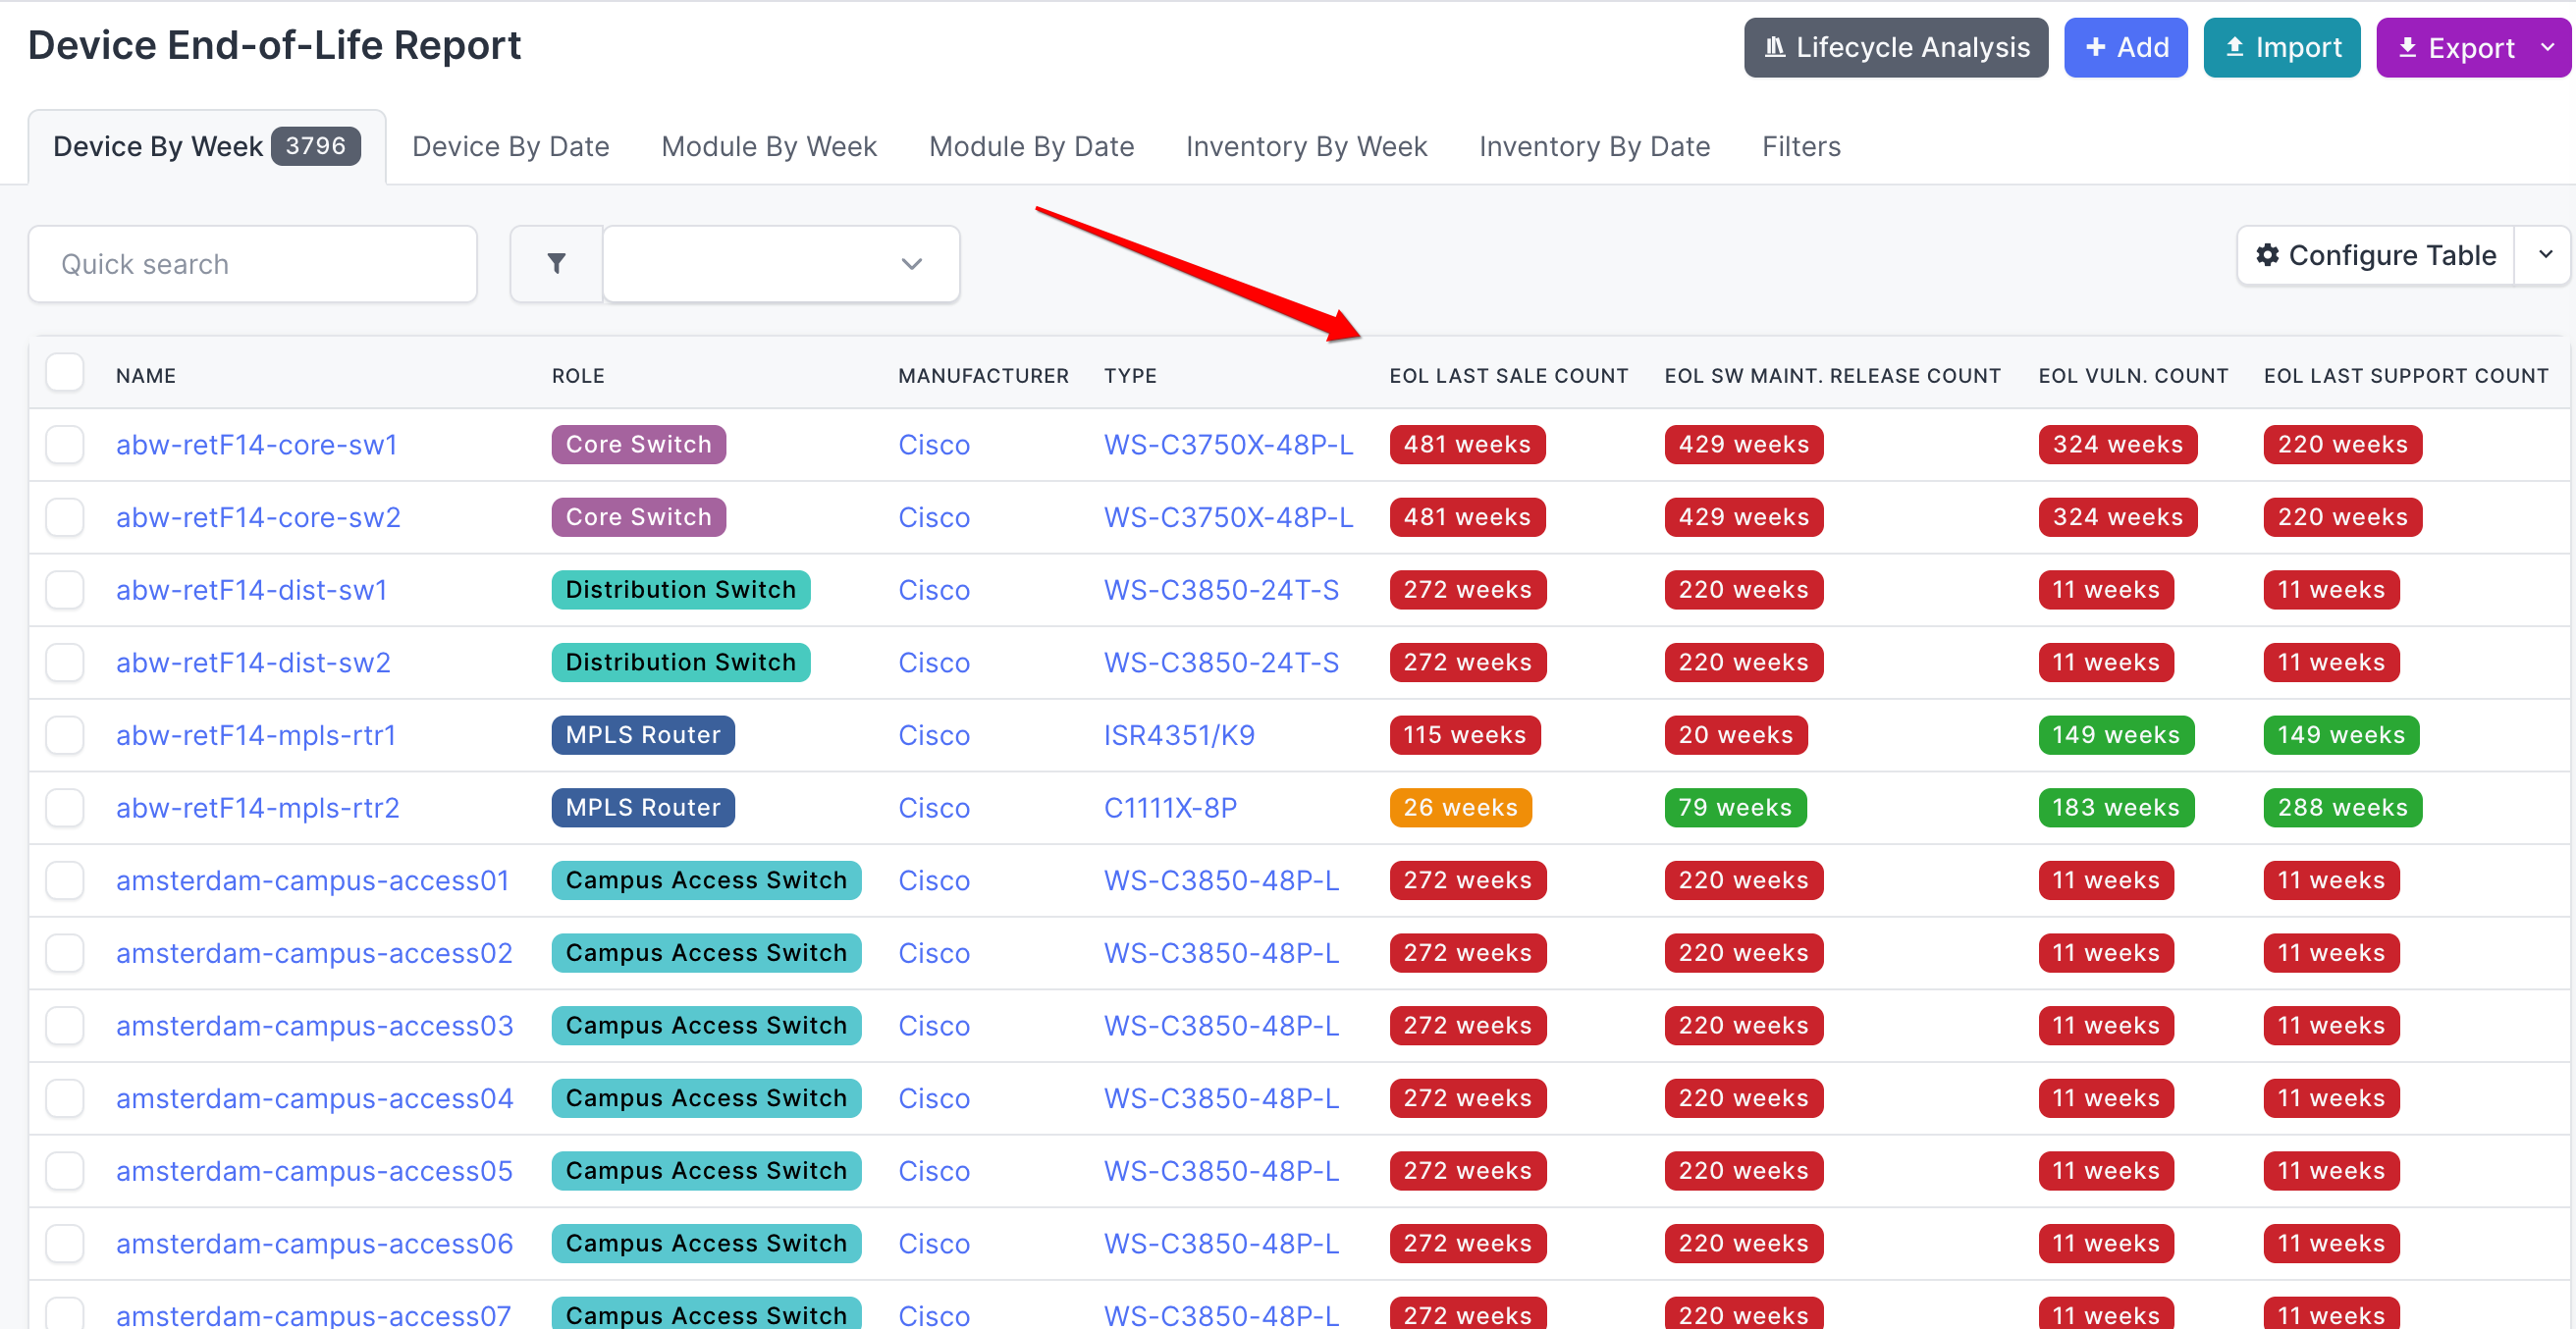Click the orange 26 weeks badge
The image size is (2576, 1329).
coord(1459,807)
